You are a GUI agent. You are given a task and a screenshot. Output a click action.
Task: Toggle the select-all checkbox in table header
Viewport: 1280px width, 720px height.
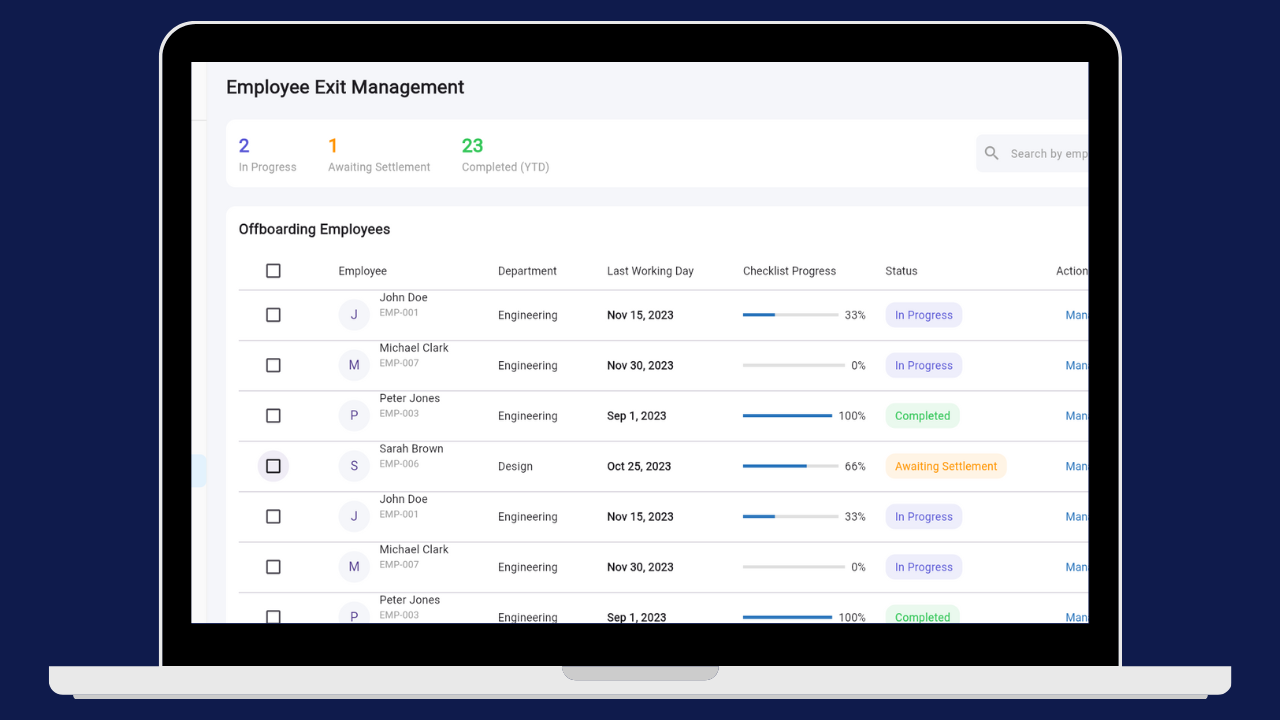pyautogui.click(x=273, y=270)
